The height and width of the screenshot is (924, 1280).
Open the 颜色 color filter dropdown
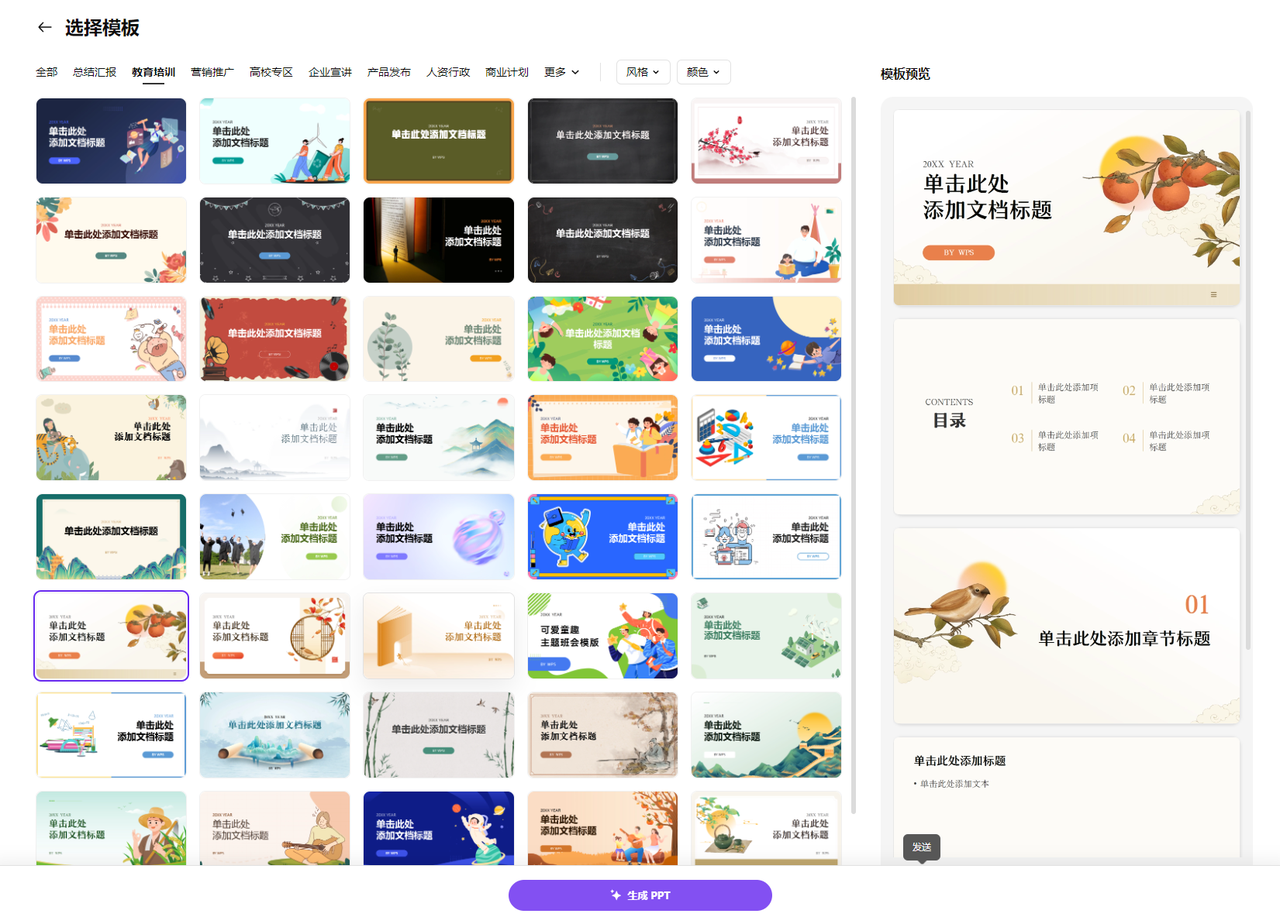pos(702,71)
